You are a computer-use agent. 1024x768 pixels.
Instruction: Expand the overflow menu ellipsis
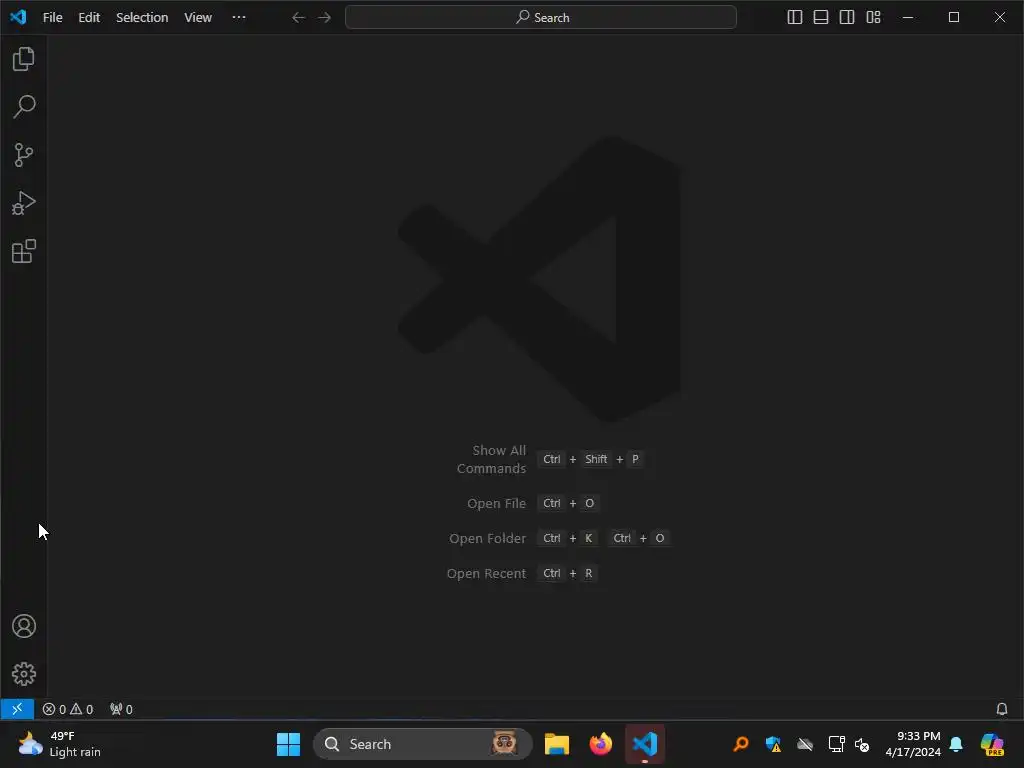pyautogui.click(x=239, y=18)
